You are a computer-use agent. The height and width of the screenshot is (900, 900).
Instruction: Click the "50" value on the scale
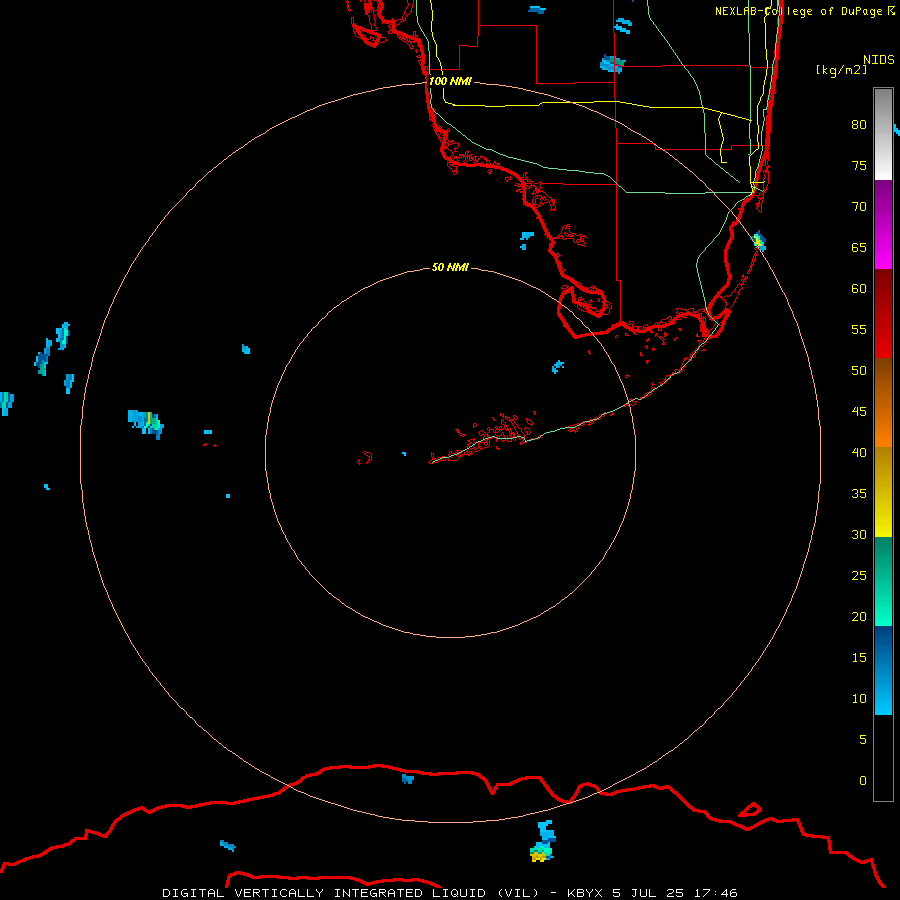coord(859,371)
